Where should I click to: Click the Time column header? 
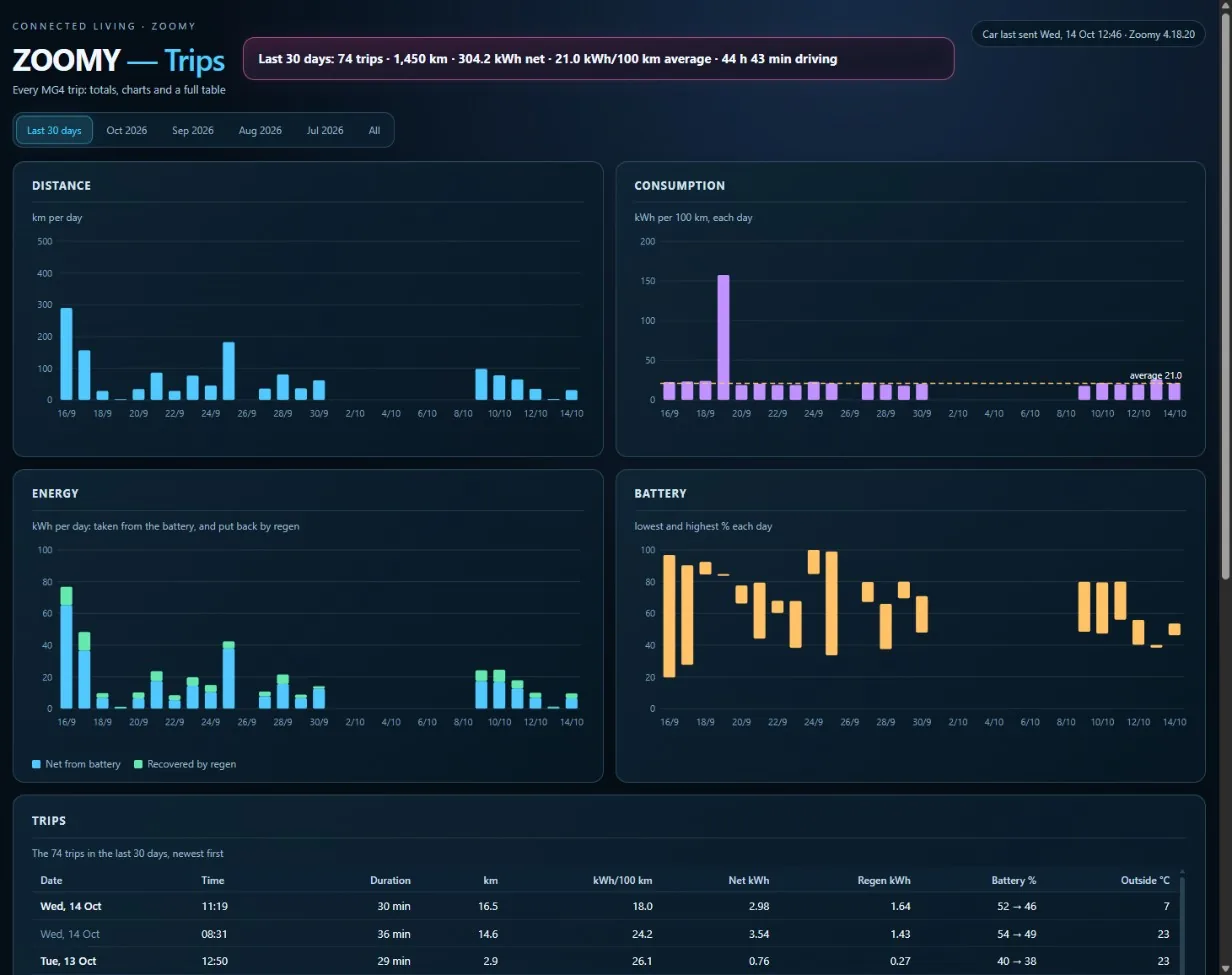(x=213, y=880)
